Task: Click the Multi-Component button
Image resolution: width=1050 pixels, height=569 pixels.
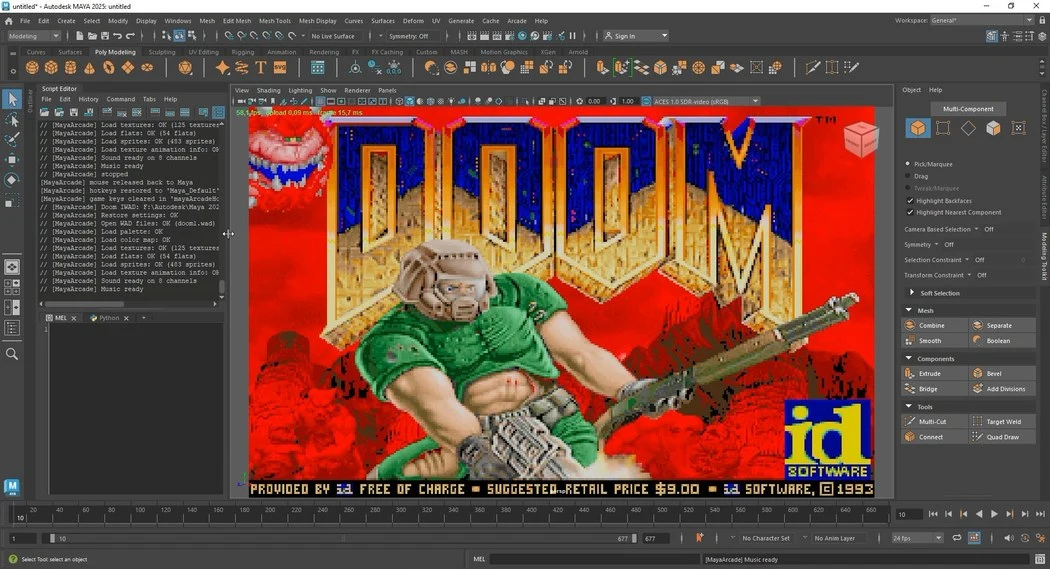Action: tap(968, 108)
